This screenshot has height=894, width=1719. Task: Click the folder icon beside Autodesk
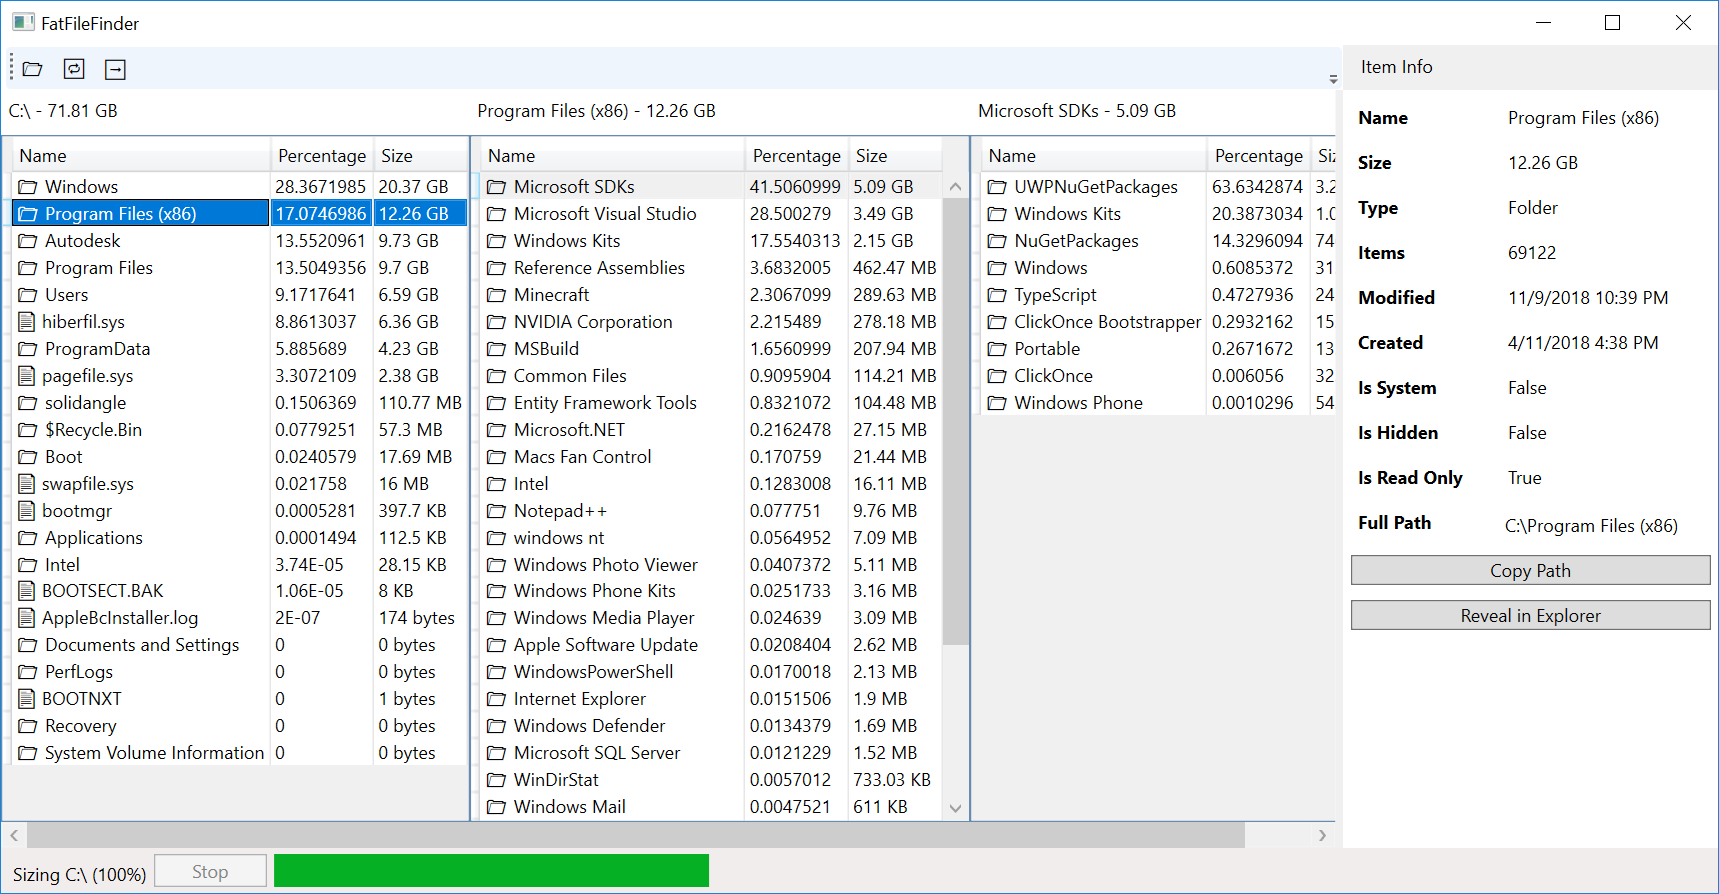click(x=28, y=241)
